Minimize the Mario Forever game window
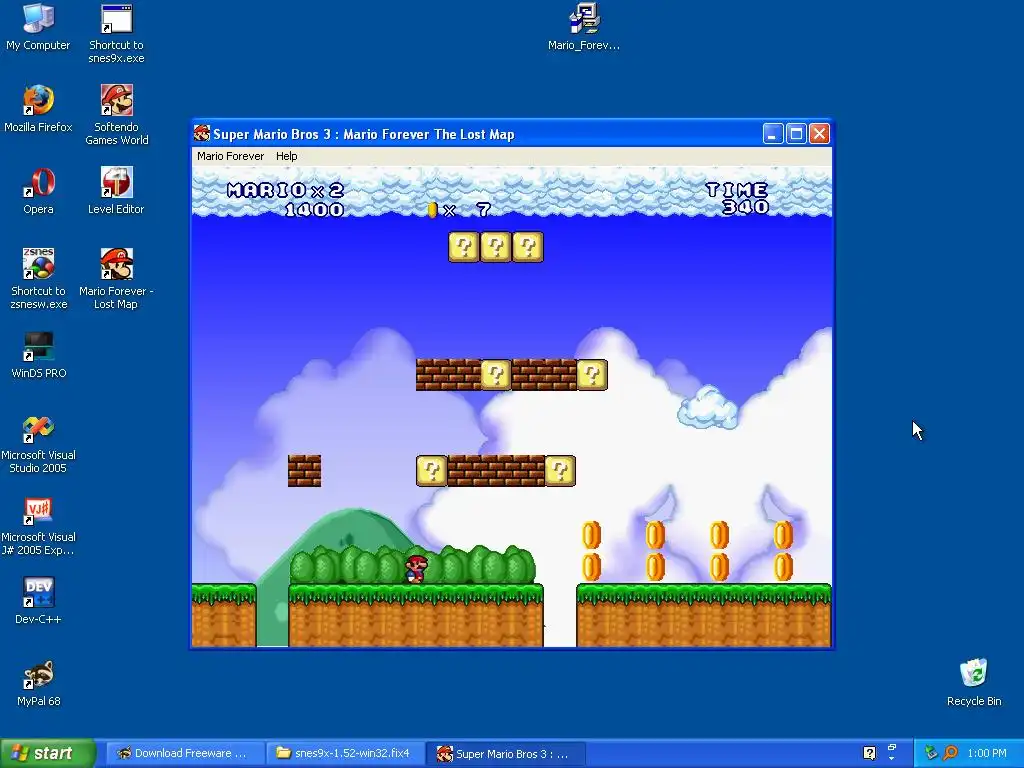The height and width of the screenshot is (768, 1024). tap(773, 134)
